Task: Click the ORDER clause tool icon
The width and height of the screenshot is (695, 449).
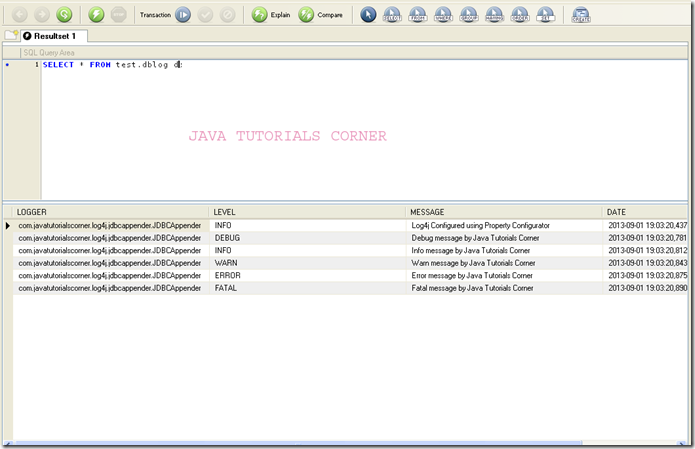Action: [x=520, y=15]
